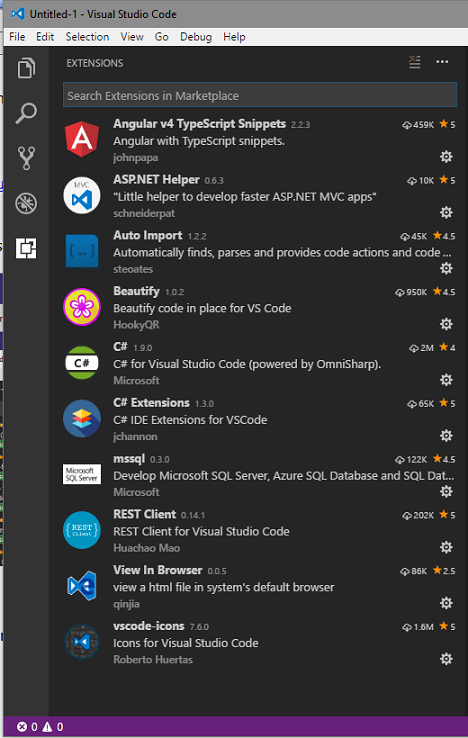Image resolution: width=468 pixels, height=738 pixels.
Task: Click the Angular red shield extension icon
Action: click(x=82, y=139)
